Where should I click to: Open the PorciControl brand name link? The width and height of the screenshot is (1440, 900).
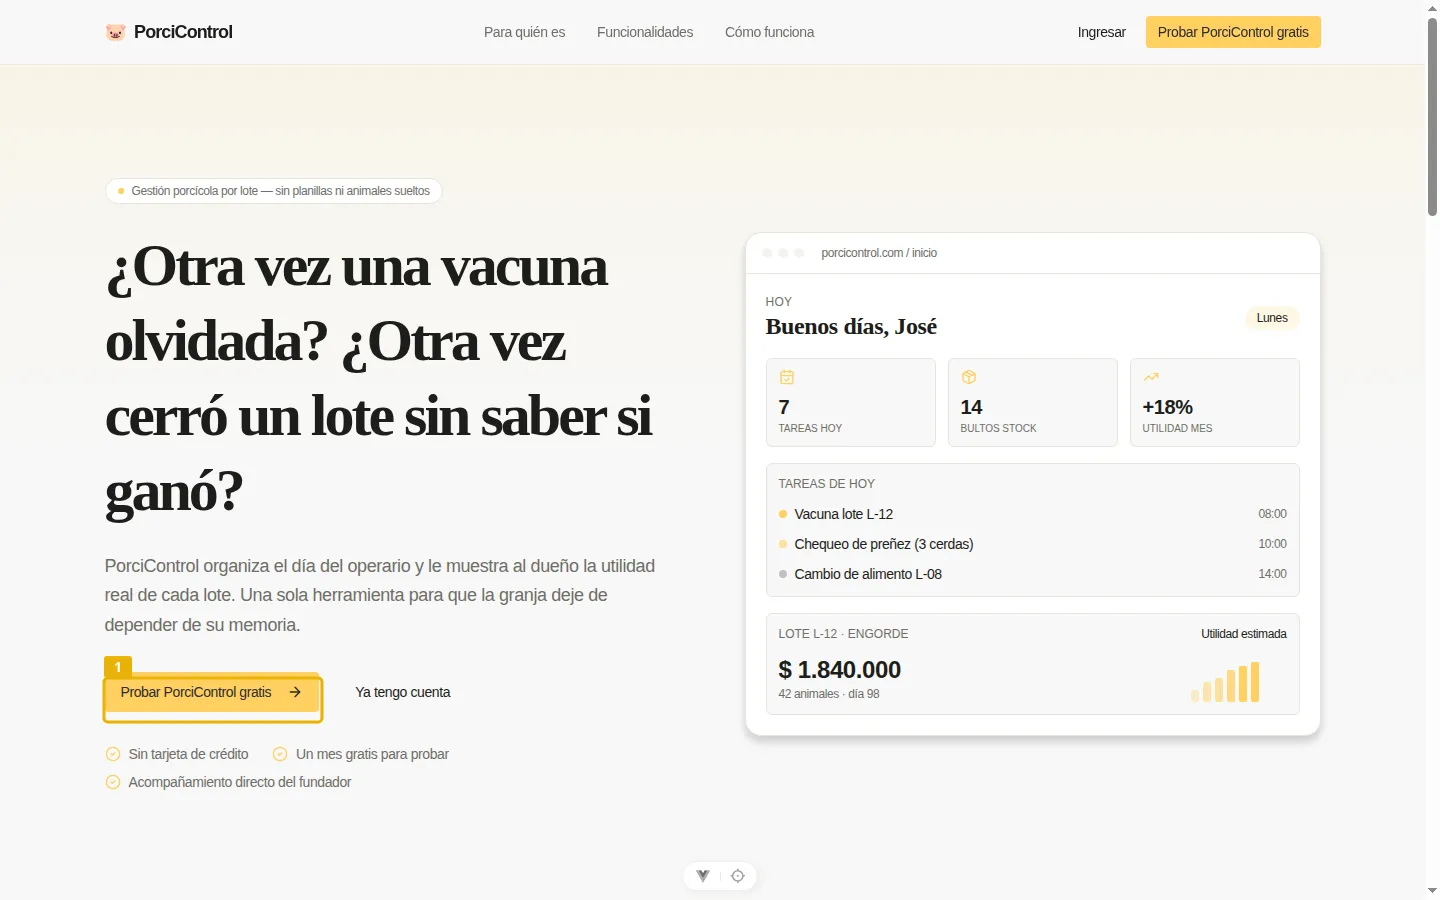point(183,32)
